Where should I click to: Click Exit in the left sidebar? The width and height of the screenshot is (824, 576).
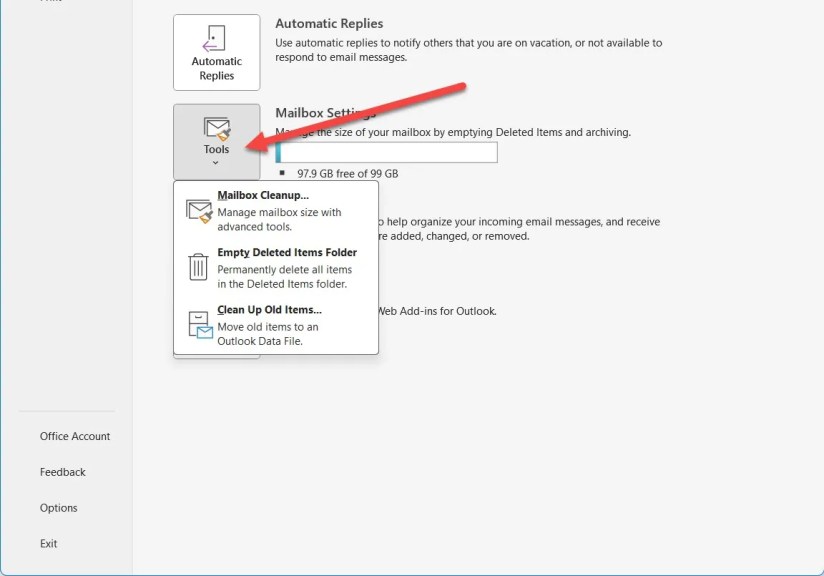click(48, 543)
